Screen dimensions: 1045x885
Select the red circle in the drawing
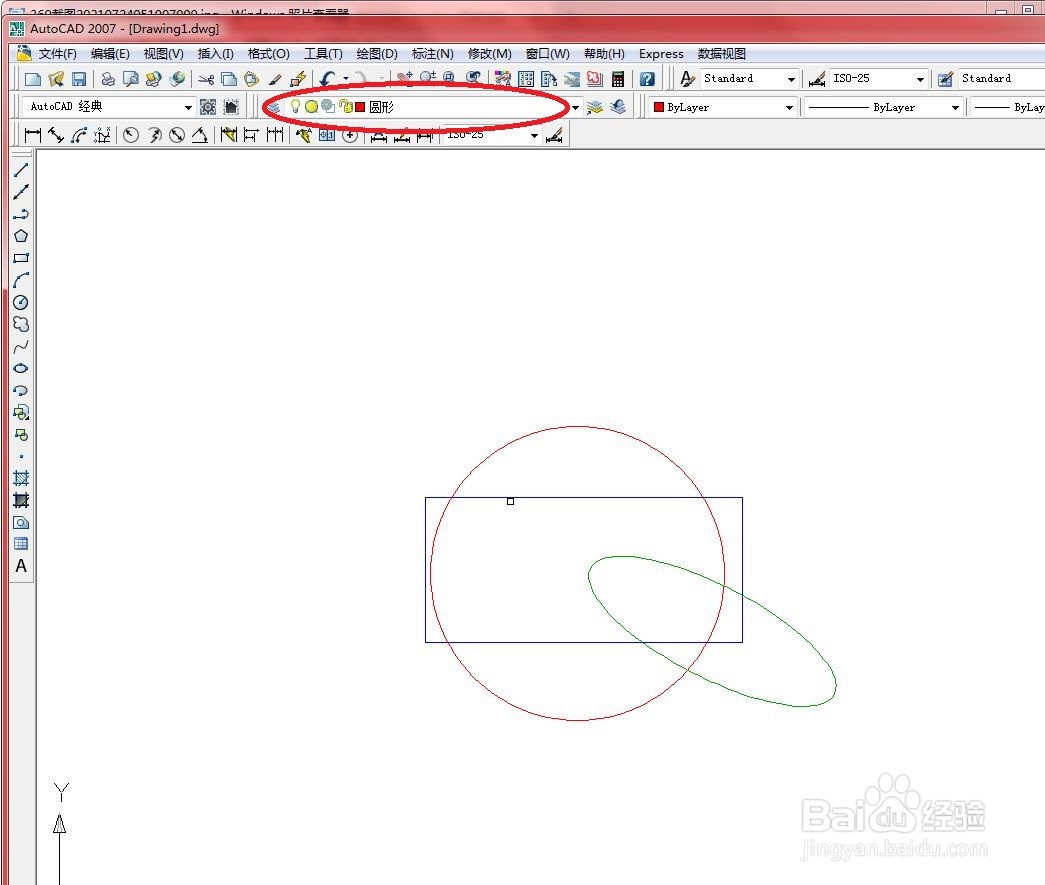577,427
